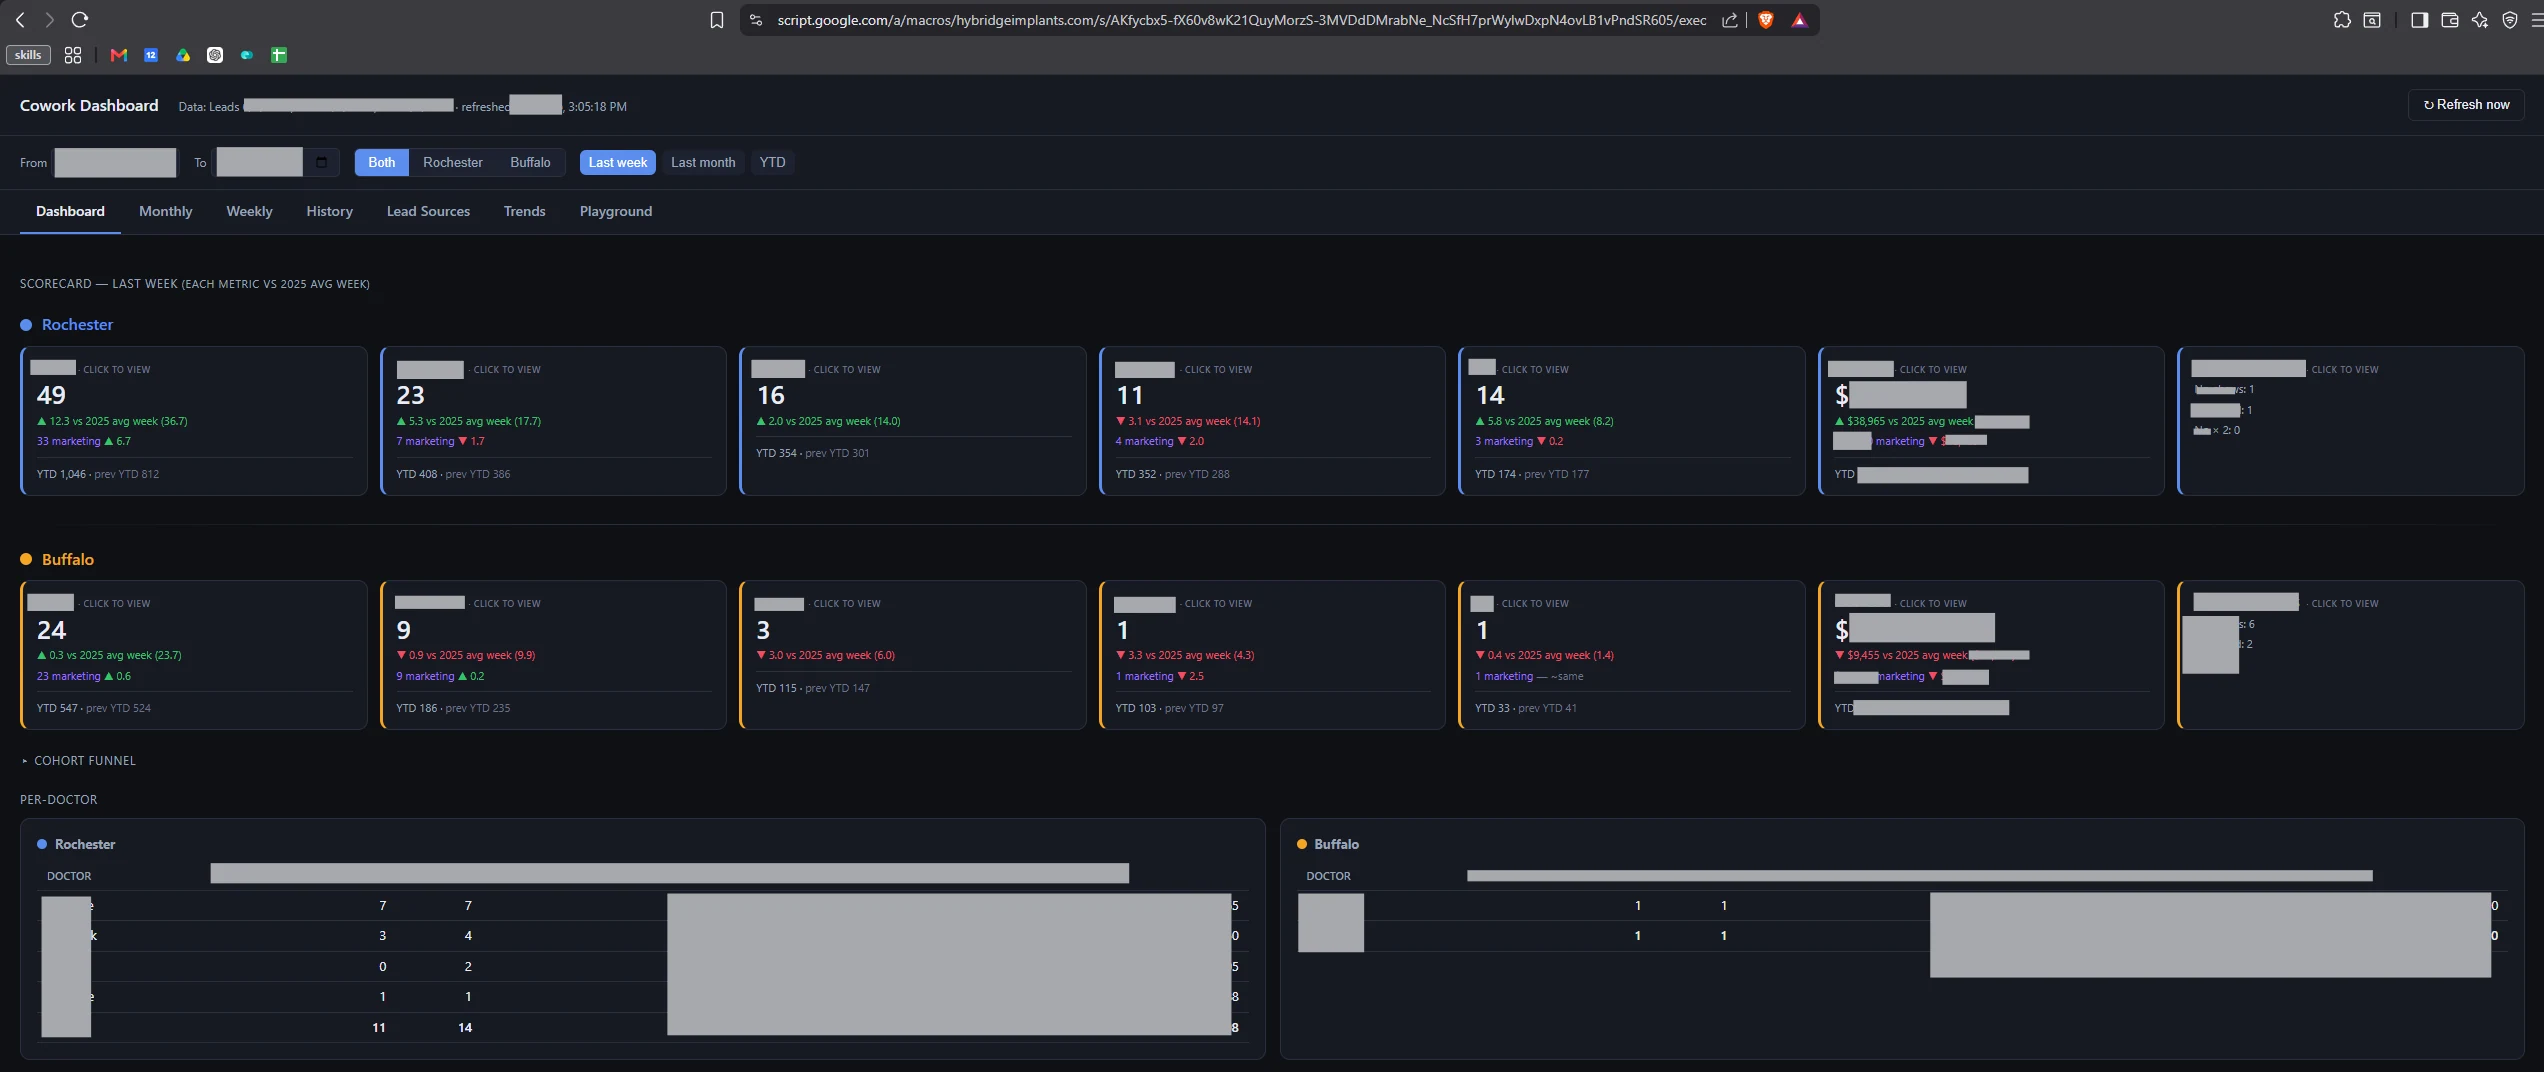This screenshot has height=1072, width=2544.
Task: Open the Buffalo card showing 24
Action: point(194,655)
